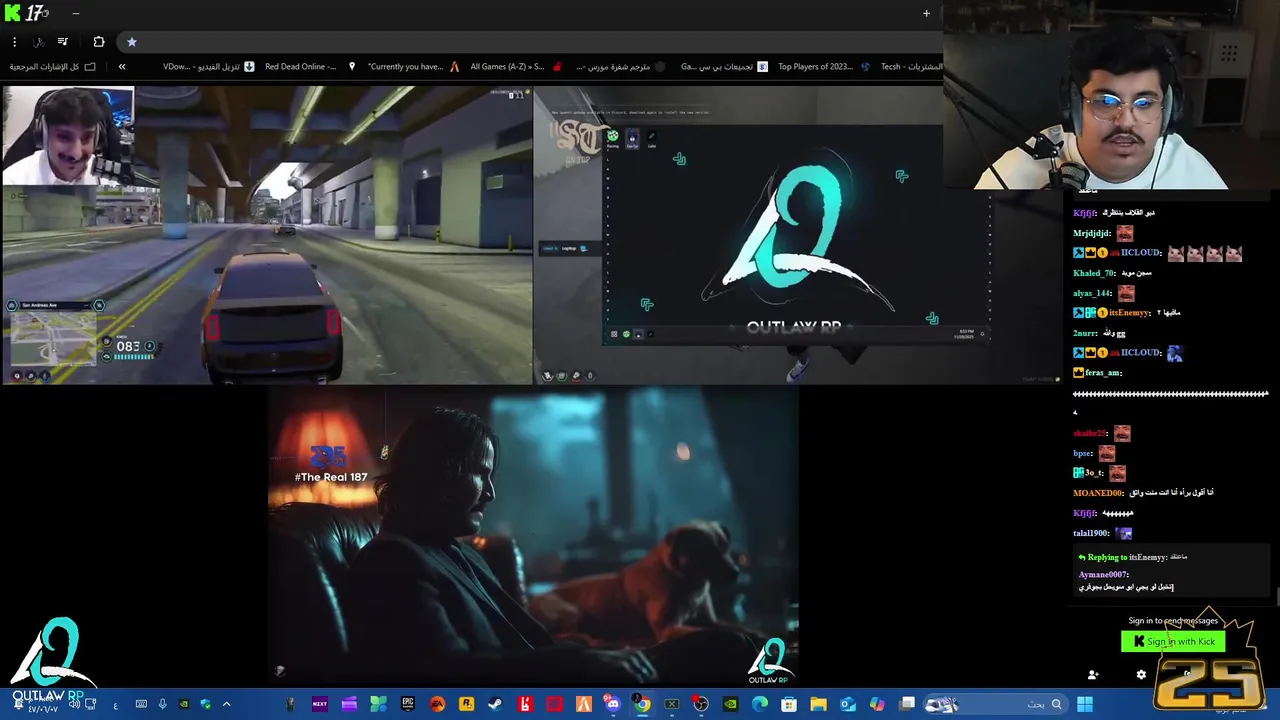The image size is (1280, 720).
Task: Open Task View on taskbar
Action: point(907,704)
